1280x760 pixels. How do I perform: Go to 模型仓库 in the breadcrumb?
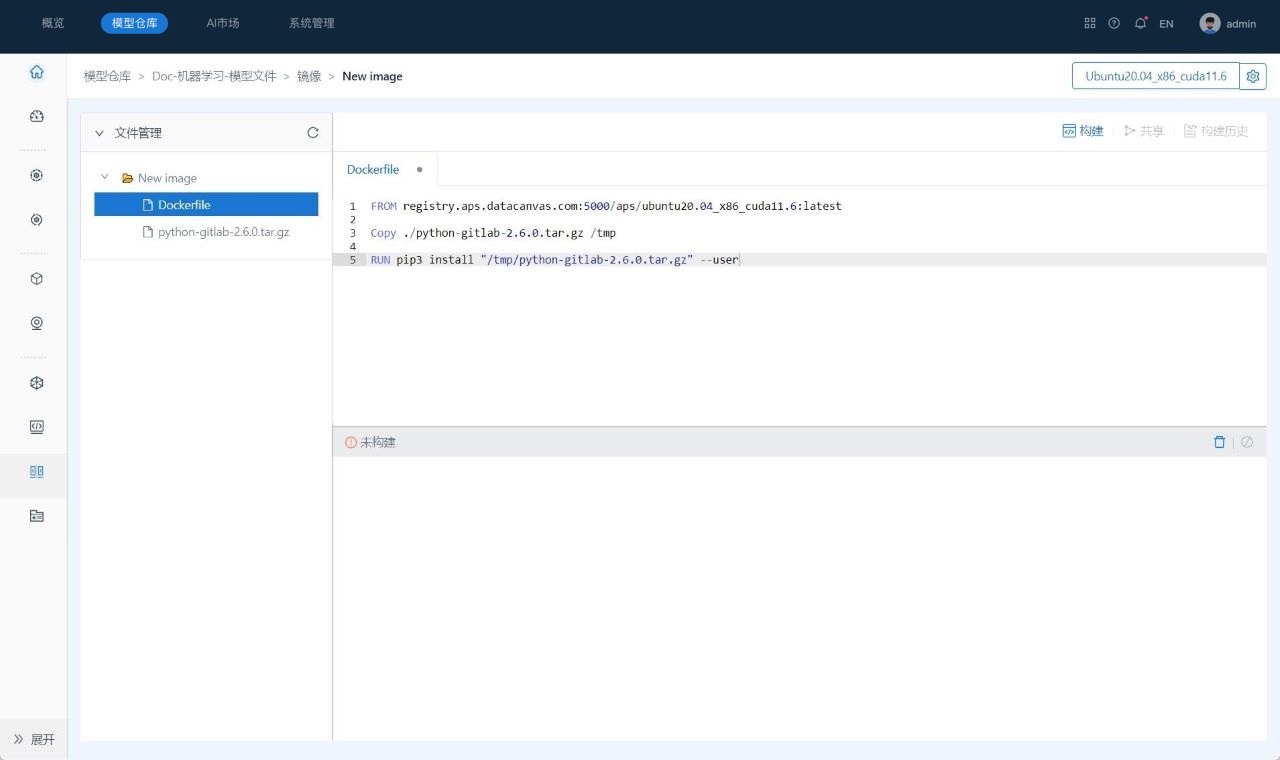click(107, 76)
